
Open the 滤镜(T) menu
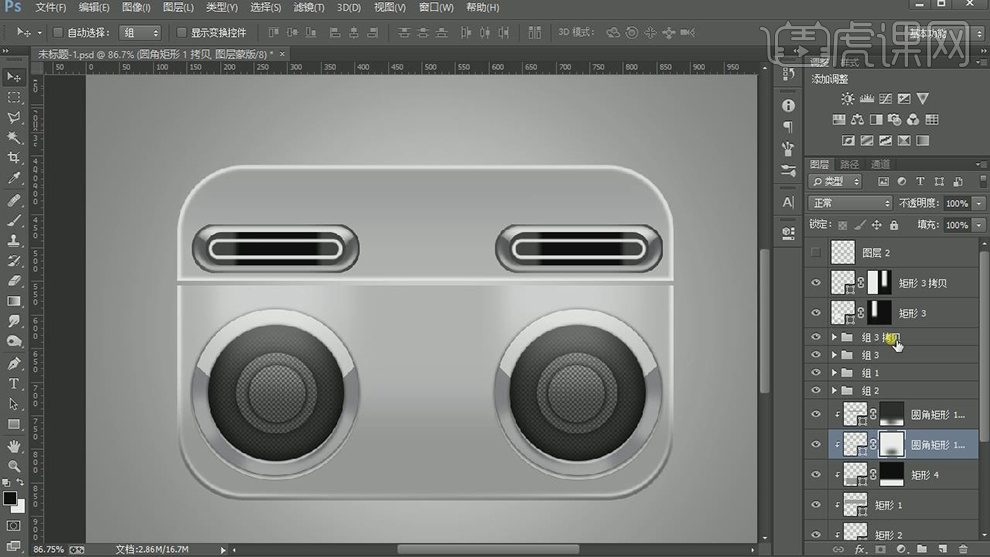(307, 7)
